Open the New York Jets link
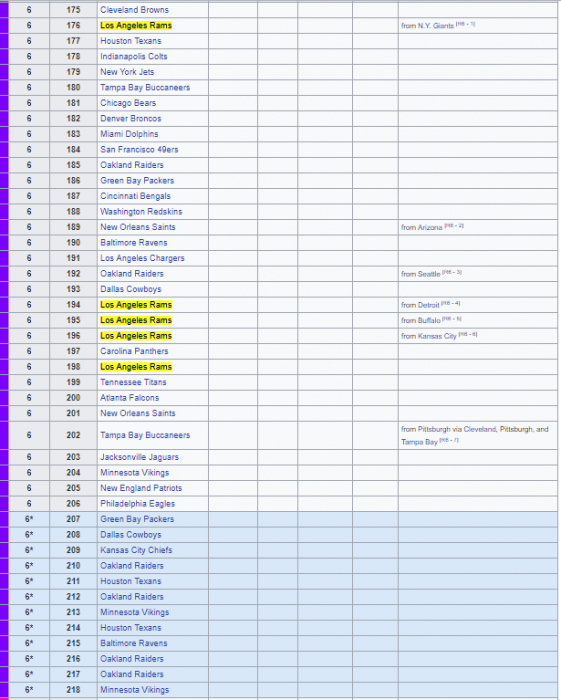Screen dimensions: 561x700 127,72
